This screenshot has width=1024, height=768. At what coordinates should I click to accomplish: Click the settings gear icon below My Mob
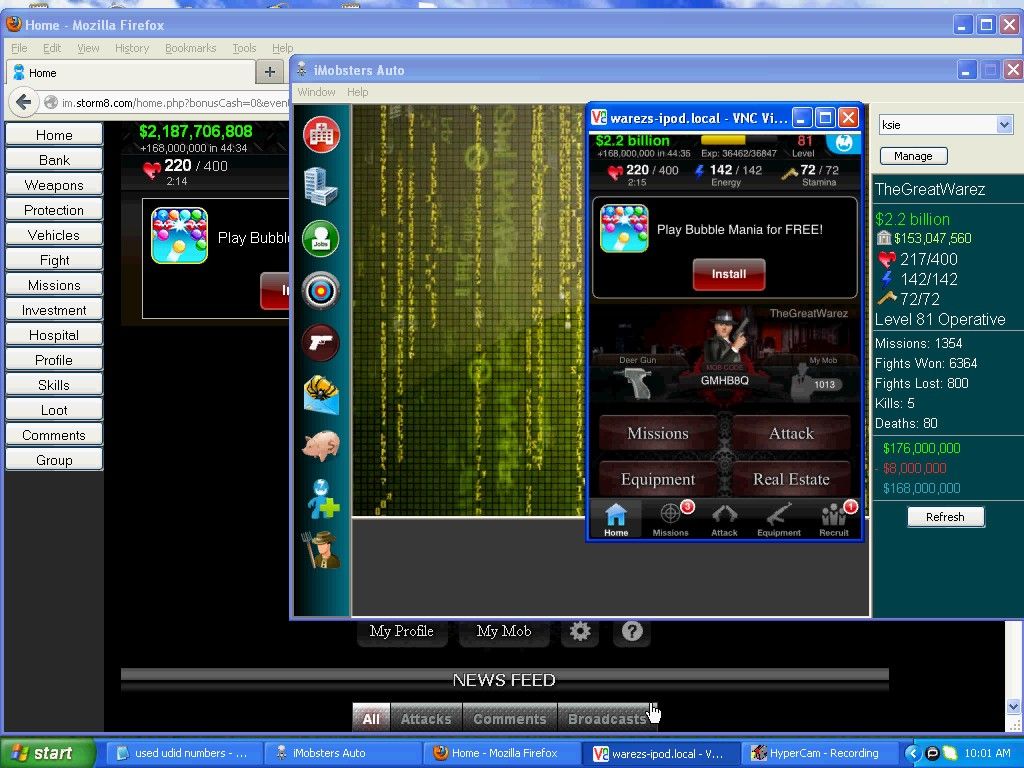(580, 632)
